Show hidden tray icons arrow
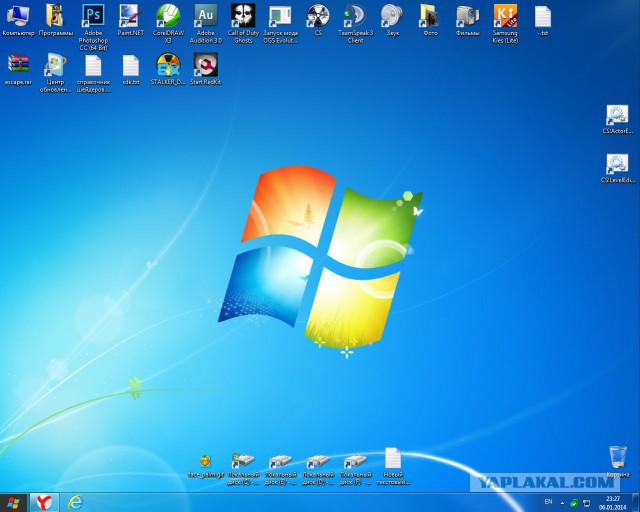640x512 pixels. click(562, 503)
